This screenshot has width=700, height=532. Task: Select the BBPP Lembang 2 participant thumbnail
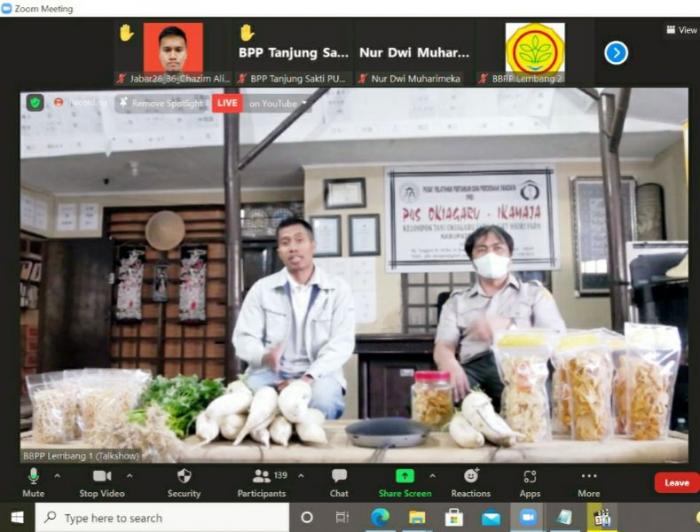pos(534,53)
